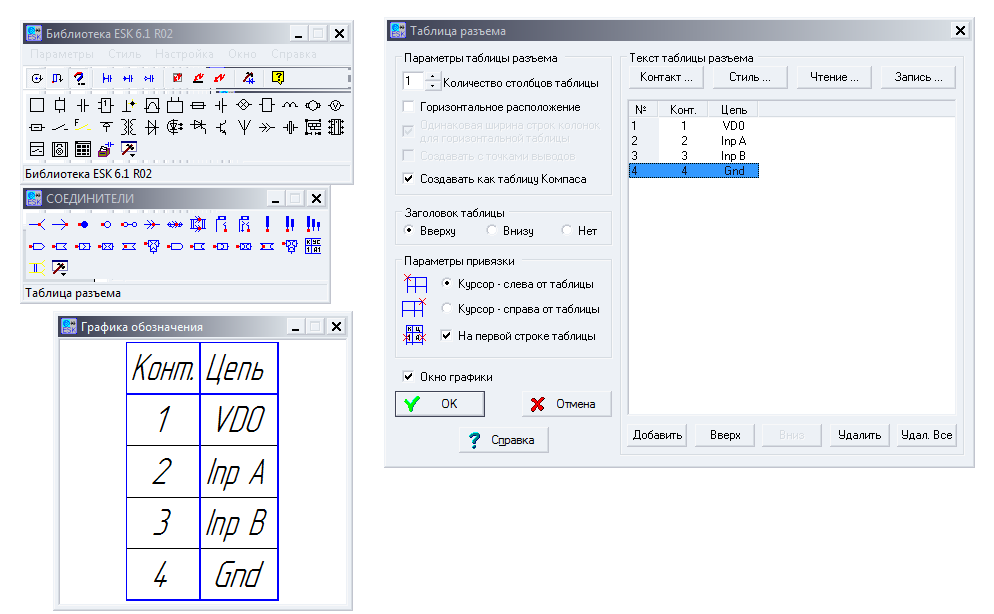This screenshot has height=614, width=994.
Task: Increase the table column count spinner
Action: tap(432, 78)
